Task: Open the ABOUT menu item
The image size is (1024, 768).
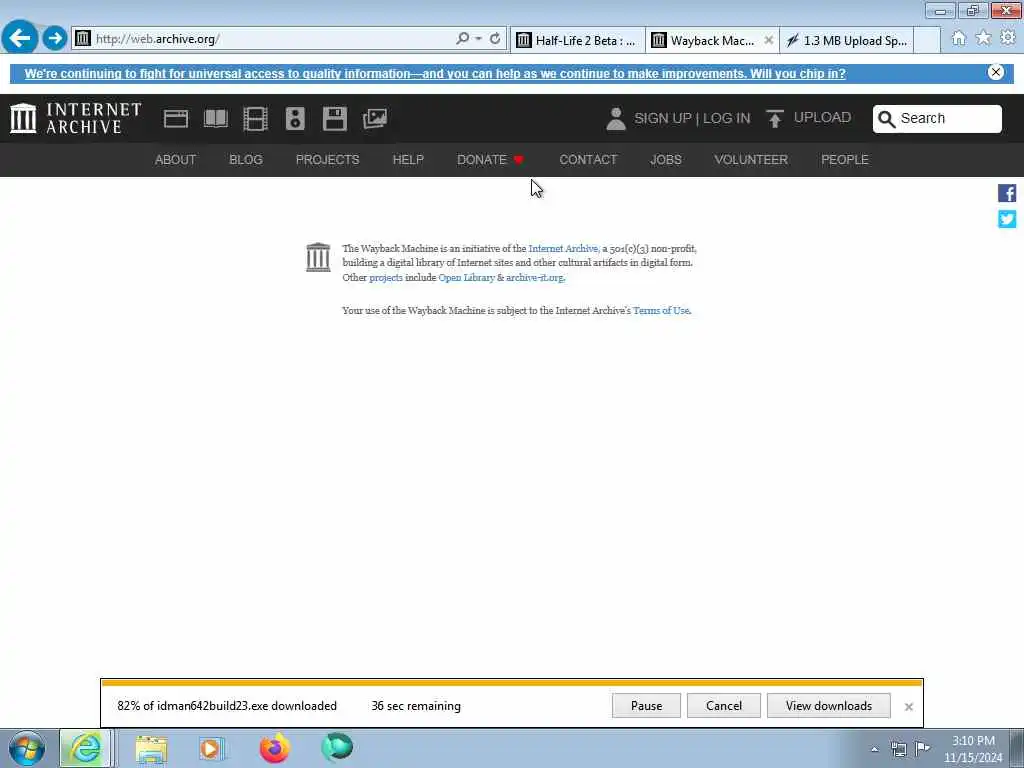Action: point(175,160)
